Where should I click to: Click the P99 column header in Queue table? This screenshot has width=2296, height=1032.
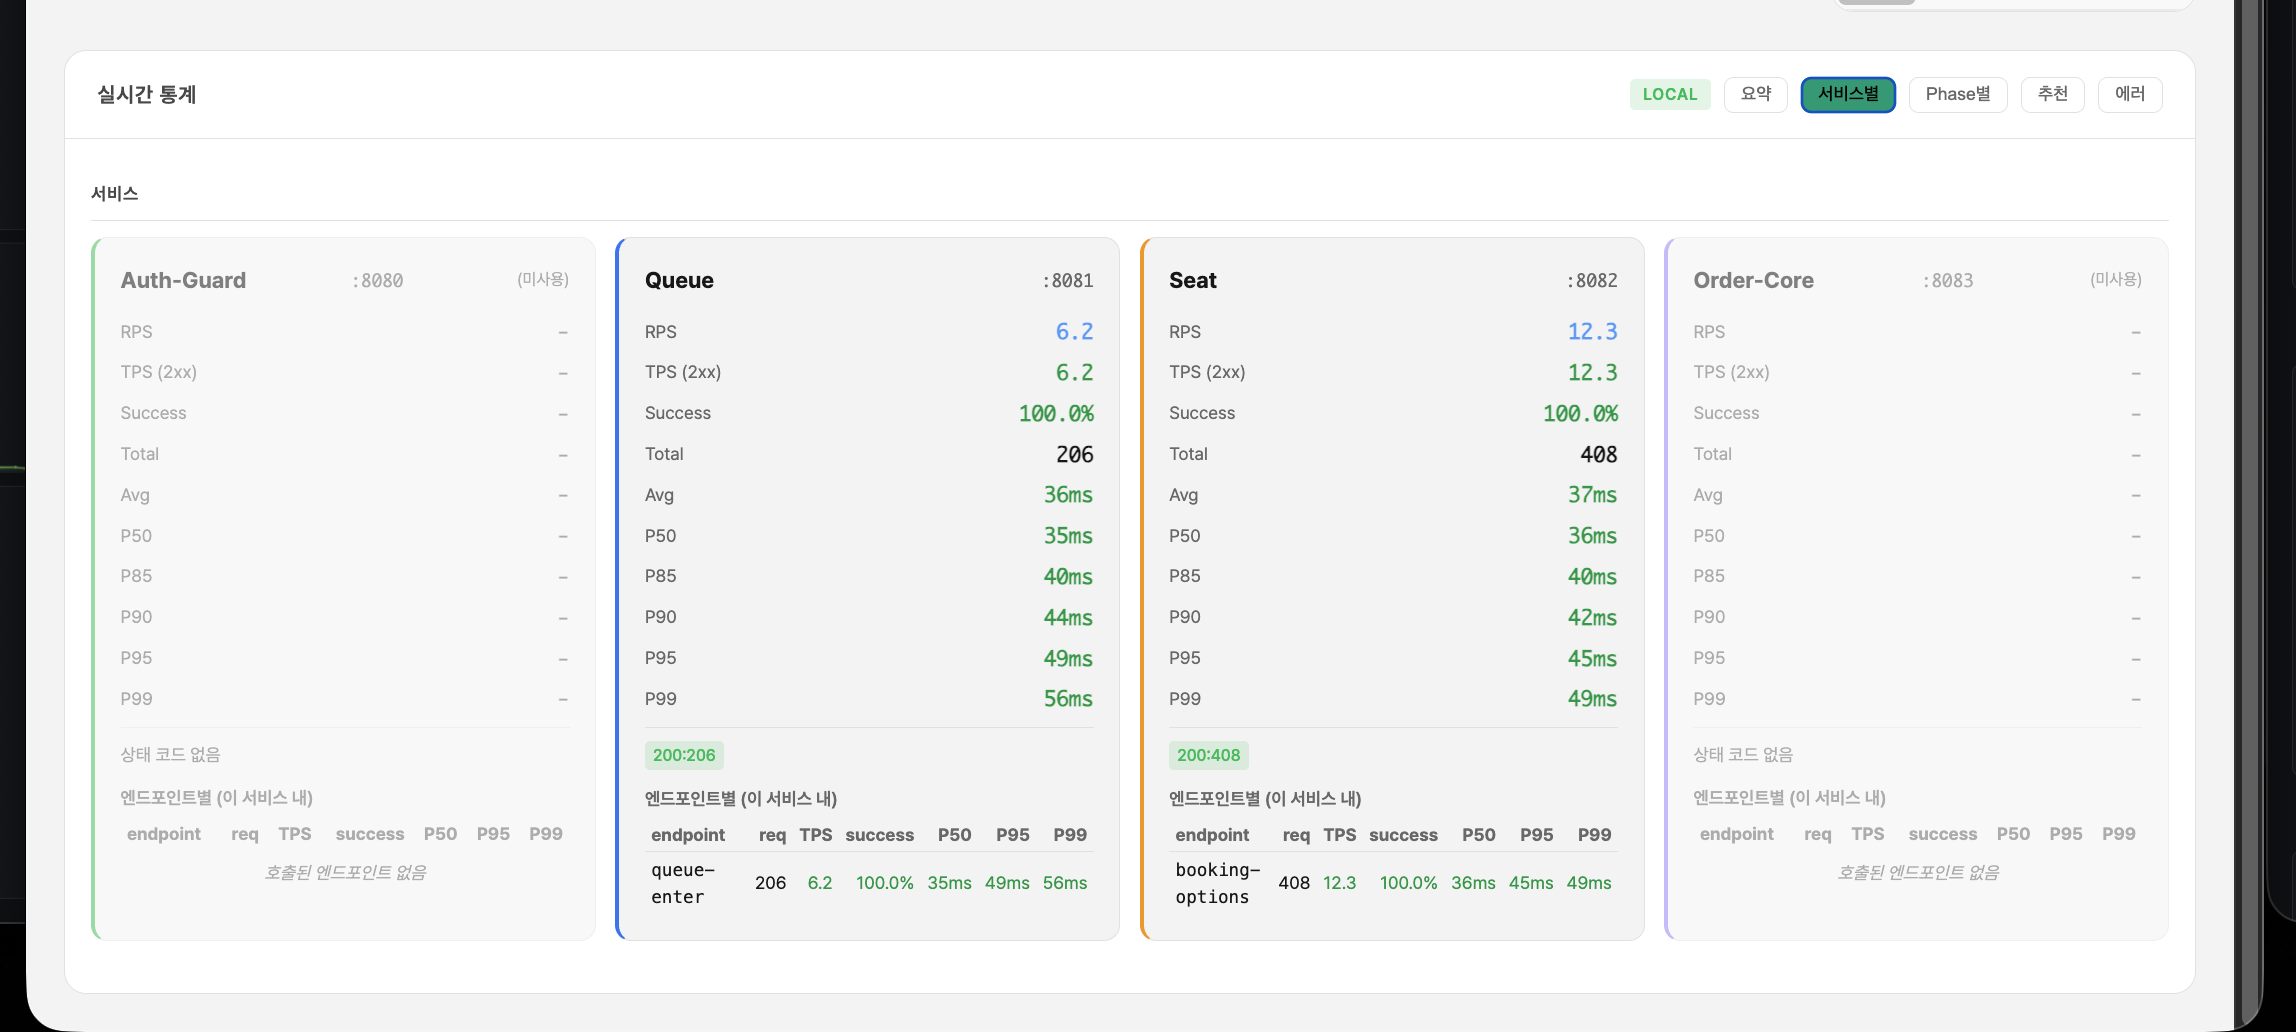[x=1069, y=835]
